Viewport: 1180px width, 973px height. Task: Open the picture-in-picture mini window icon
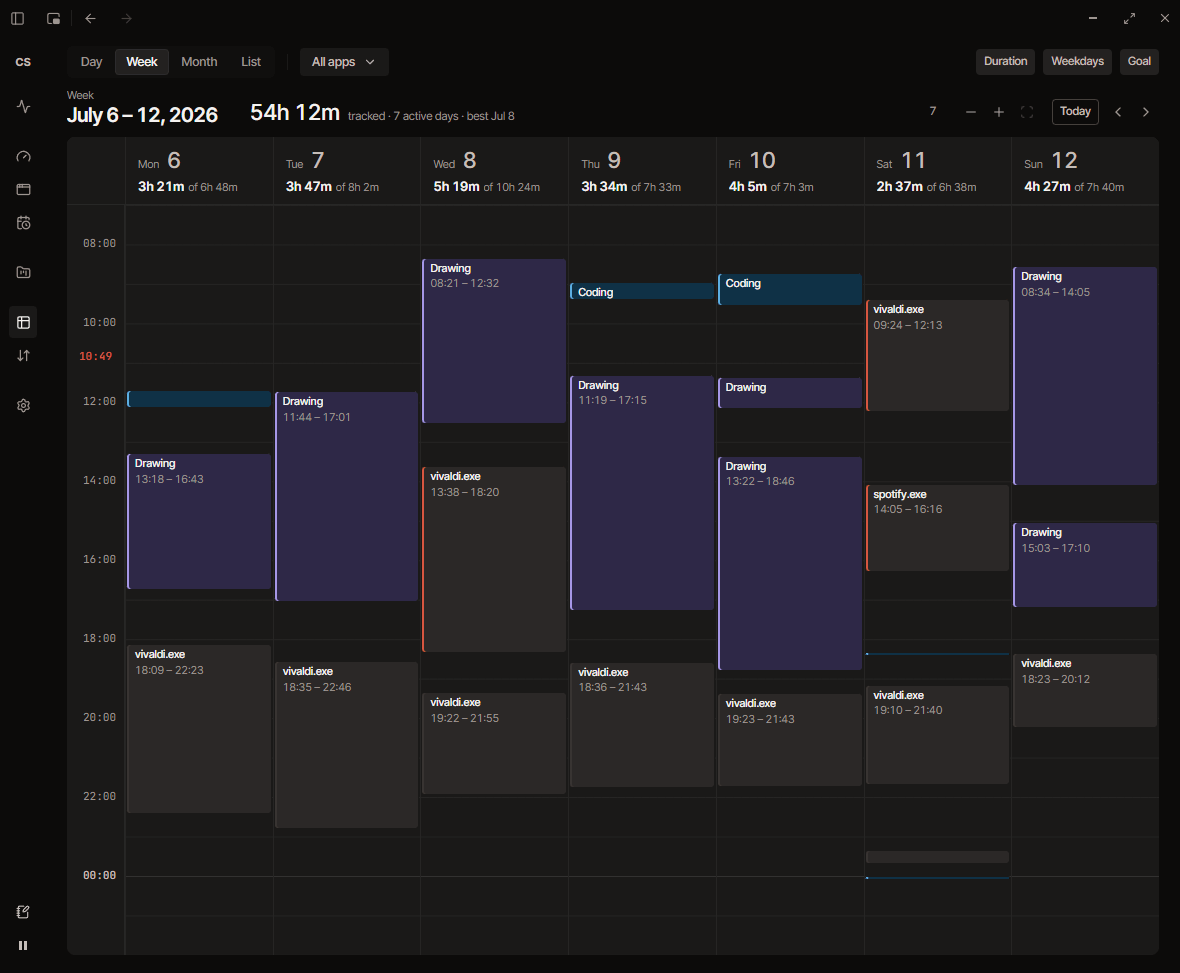coord(53,19)
